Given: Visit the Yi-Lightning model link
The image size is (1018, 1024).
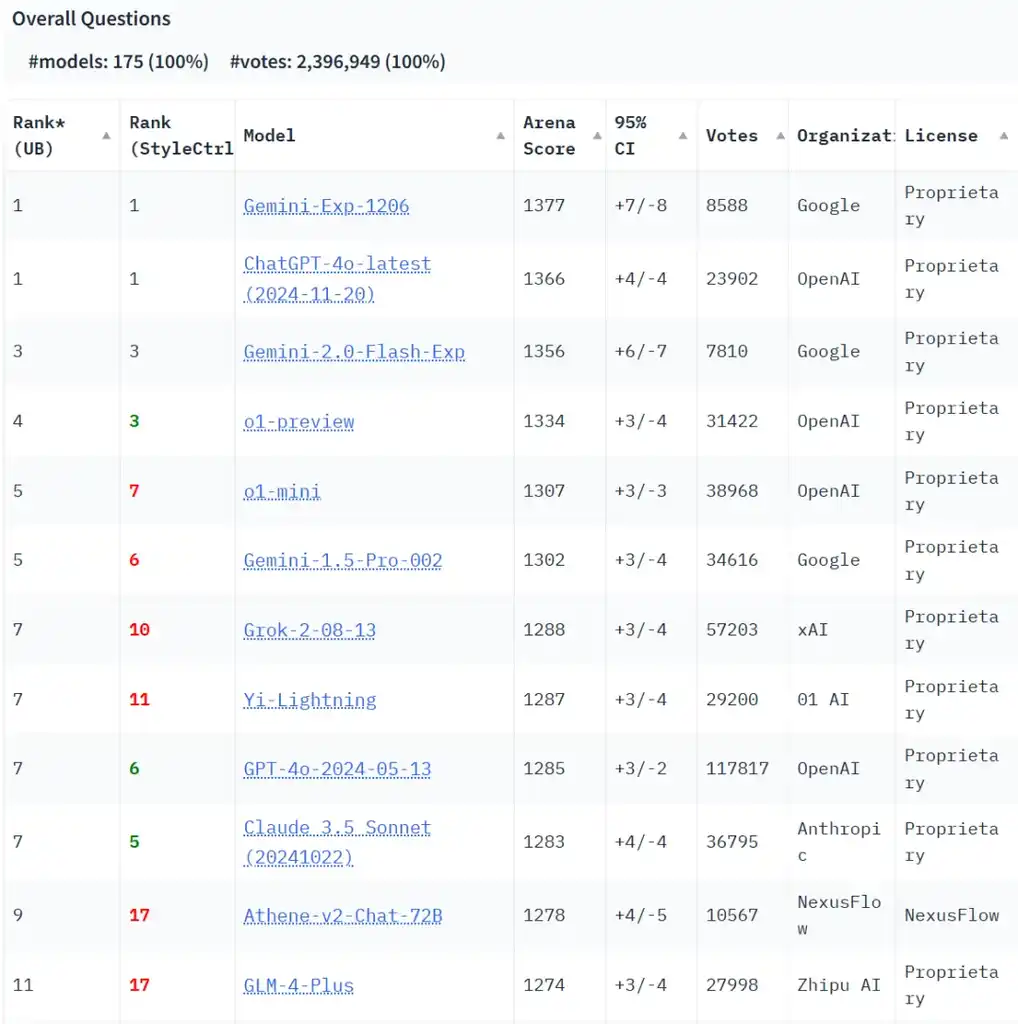Looking at the screenshot, I should (310, 700).
